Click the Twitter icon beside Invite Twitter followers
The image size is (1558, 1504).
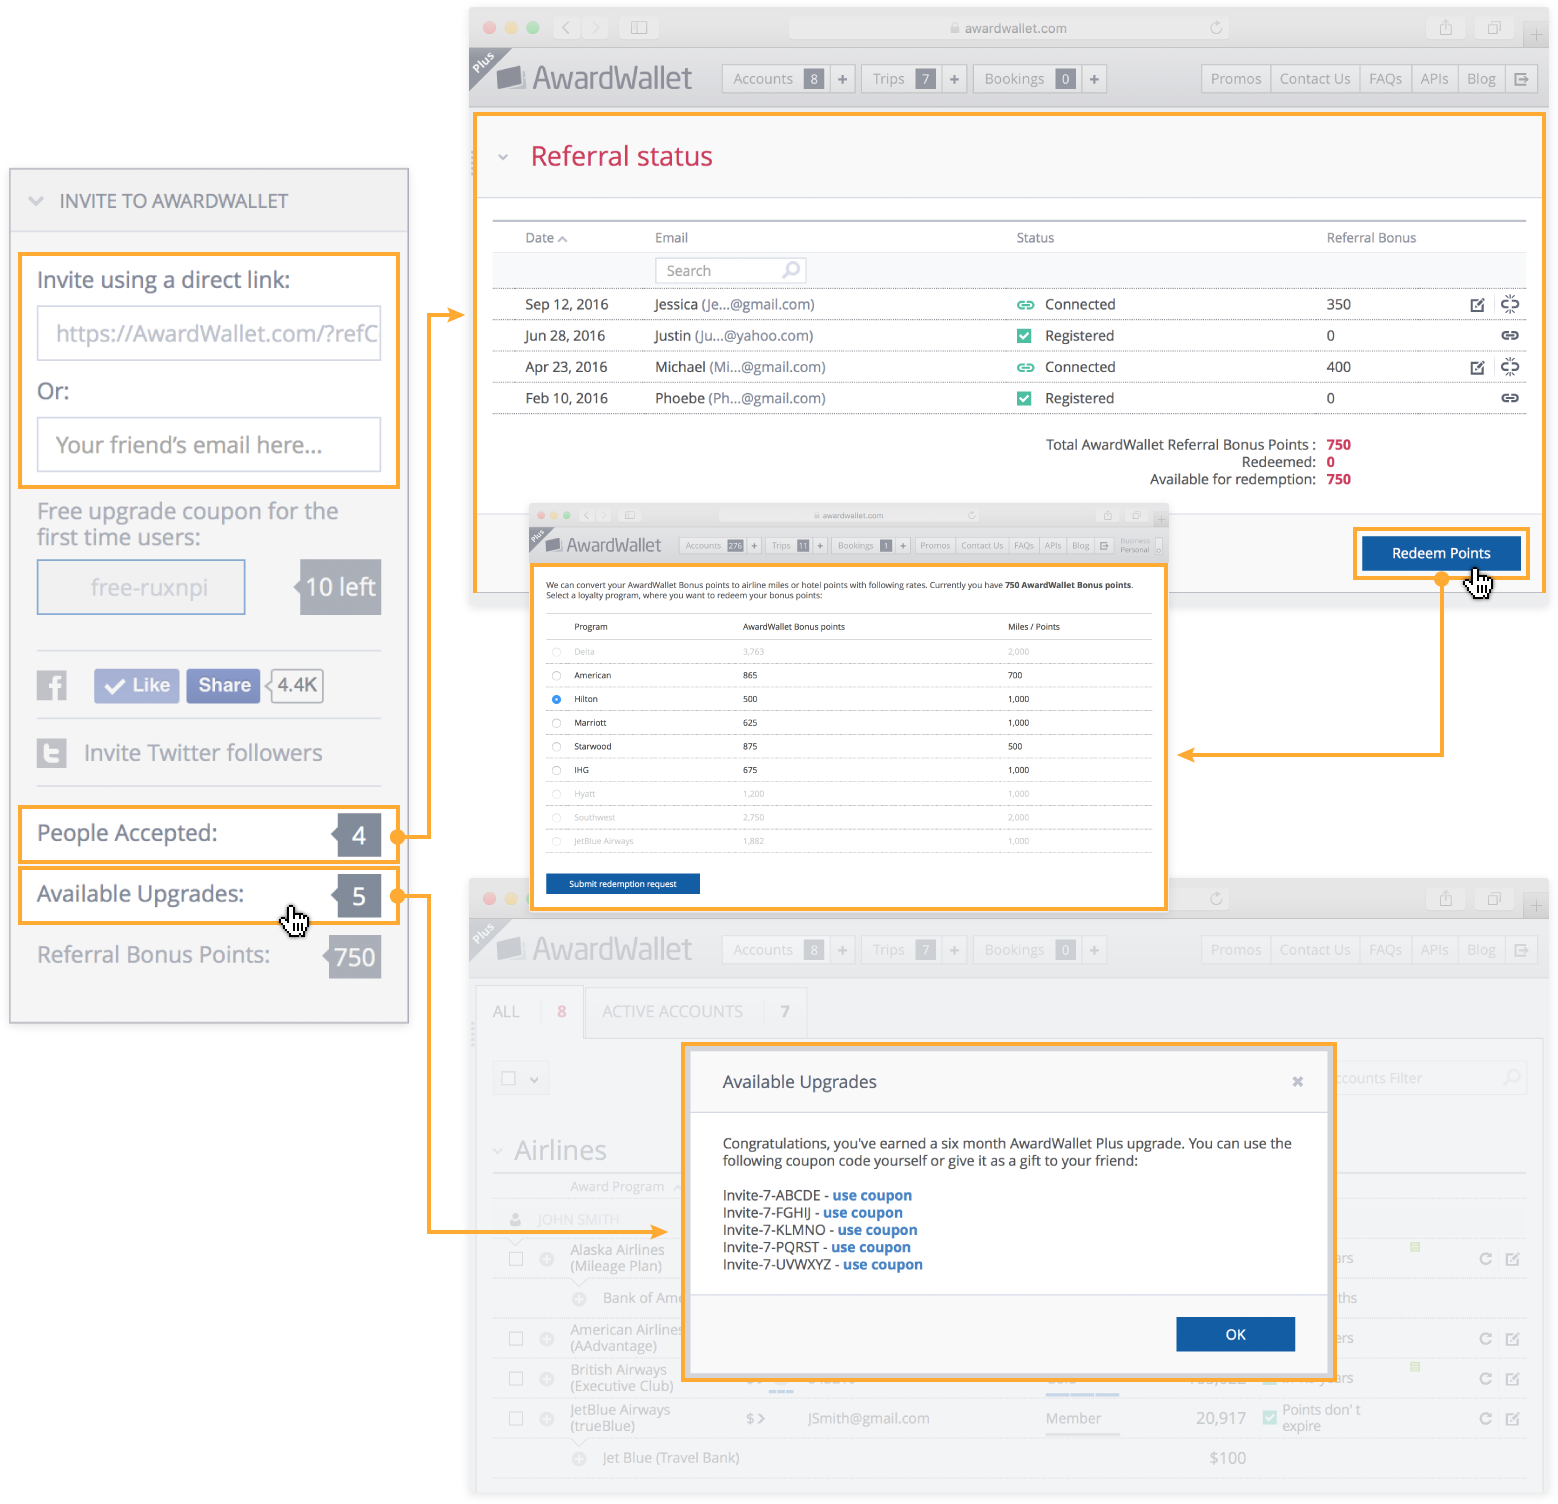tap(52, 753)
